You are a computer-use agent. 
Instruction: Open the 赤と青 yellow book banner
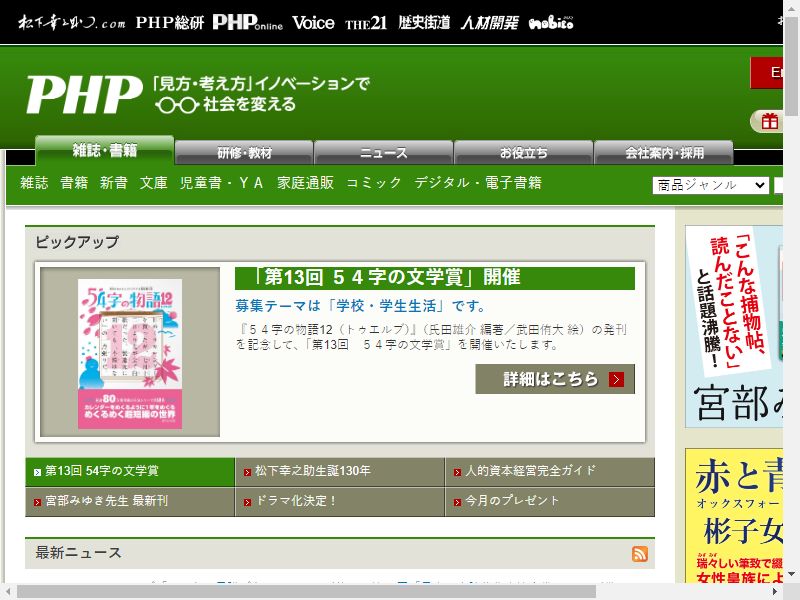(734, 515)
